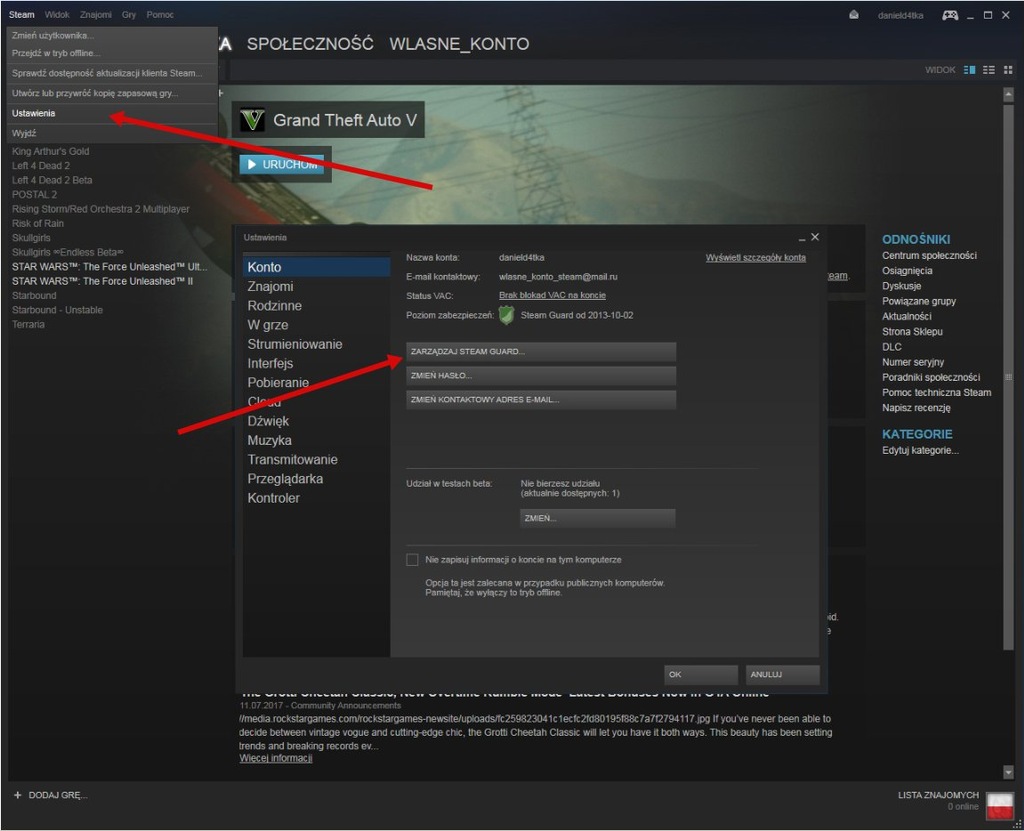The width and height of the screenshot is (1024, 831).
Task: Go to the WLASNE_KONTO navigation tab
Action: pos(459,44)
